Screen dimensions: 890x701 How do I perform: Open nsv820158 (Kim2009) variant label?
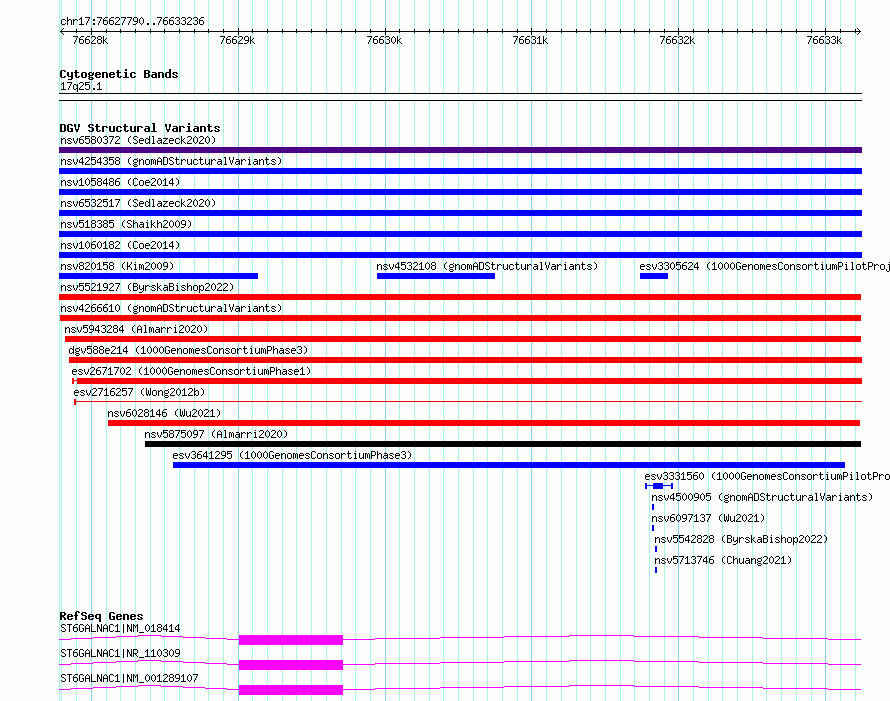pyautogui.click(x=117, y=266)
